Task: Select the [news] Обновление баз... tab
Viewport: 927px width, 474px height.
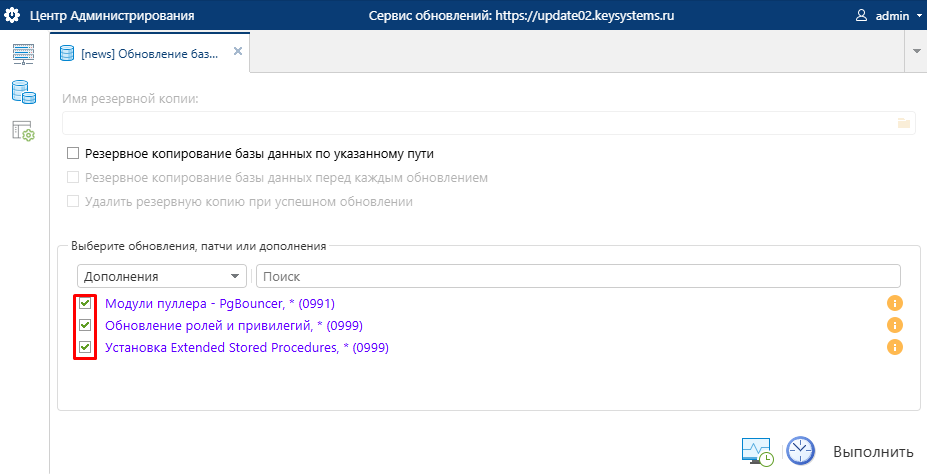Action: click(150, 53)
